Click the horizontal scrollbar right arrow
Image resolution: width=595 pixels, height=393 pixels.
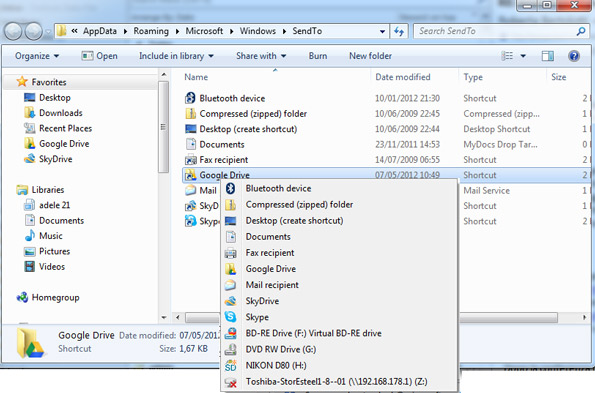click(x=584, y=317)
